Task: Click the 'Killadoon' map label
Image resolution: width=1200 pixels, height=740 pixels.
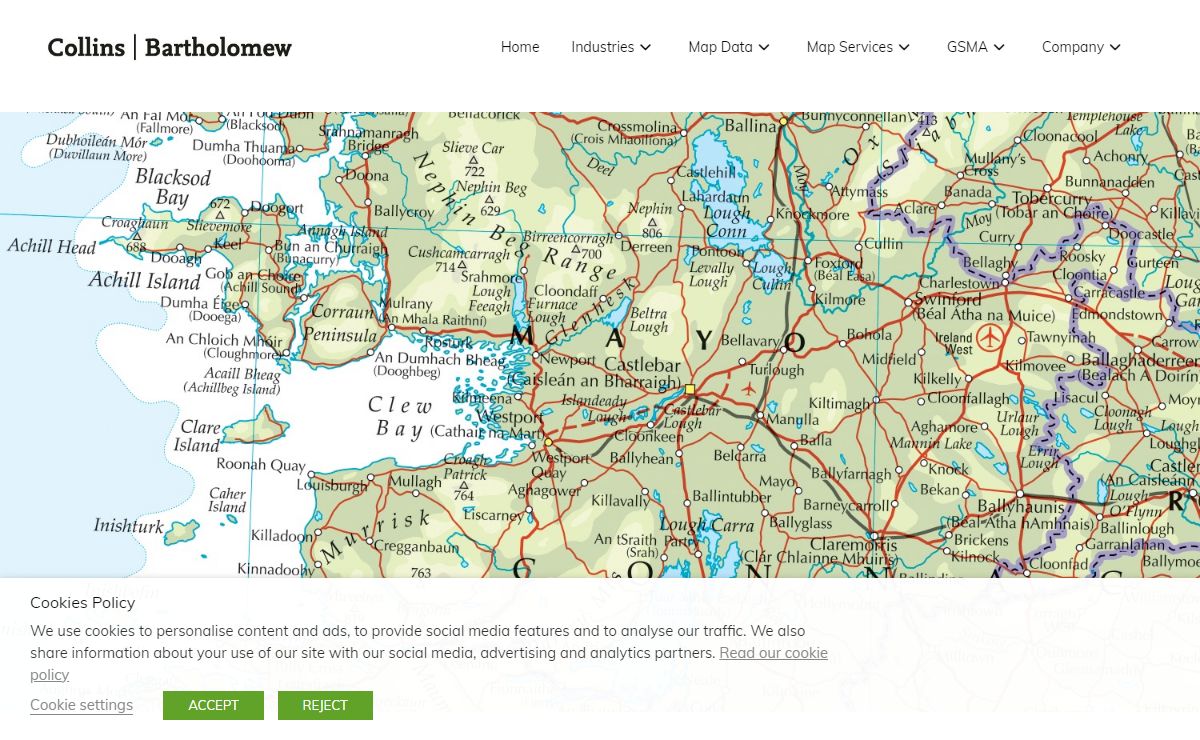Action: (282, 536)
